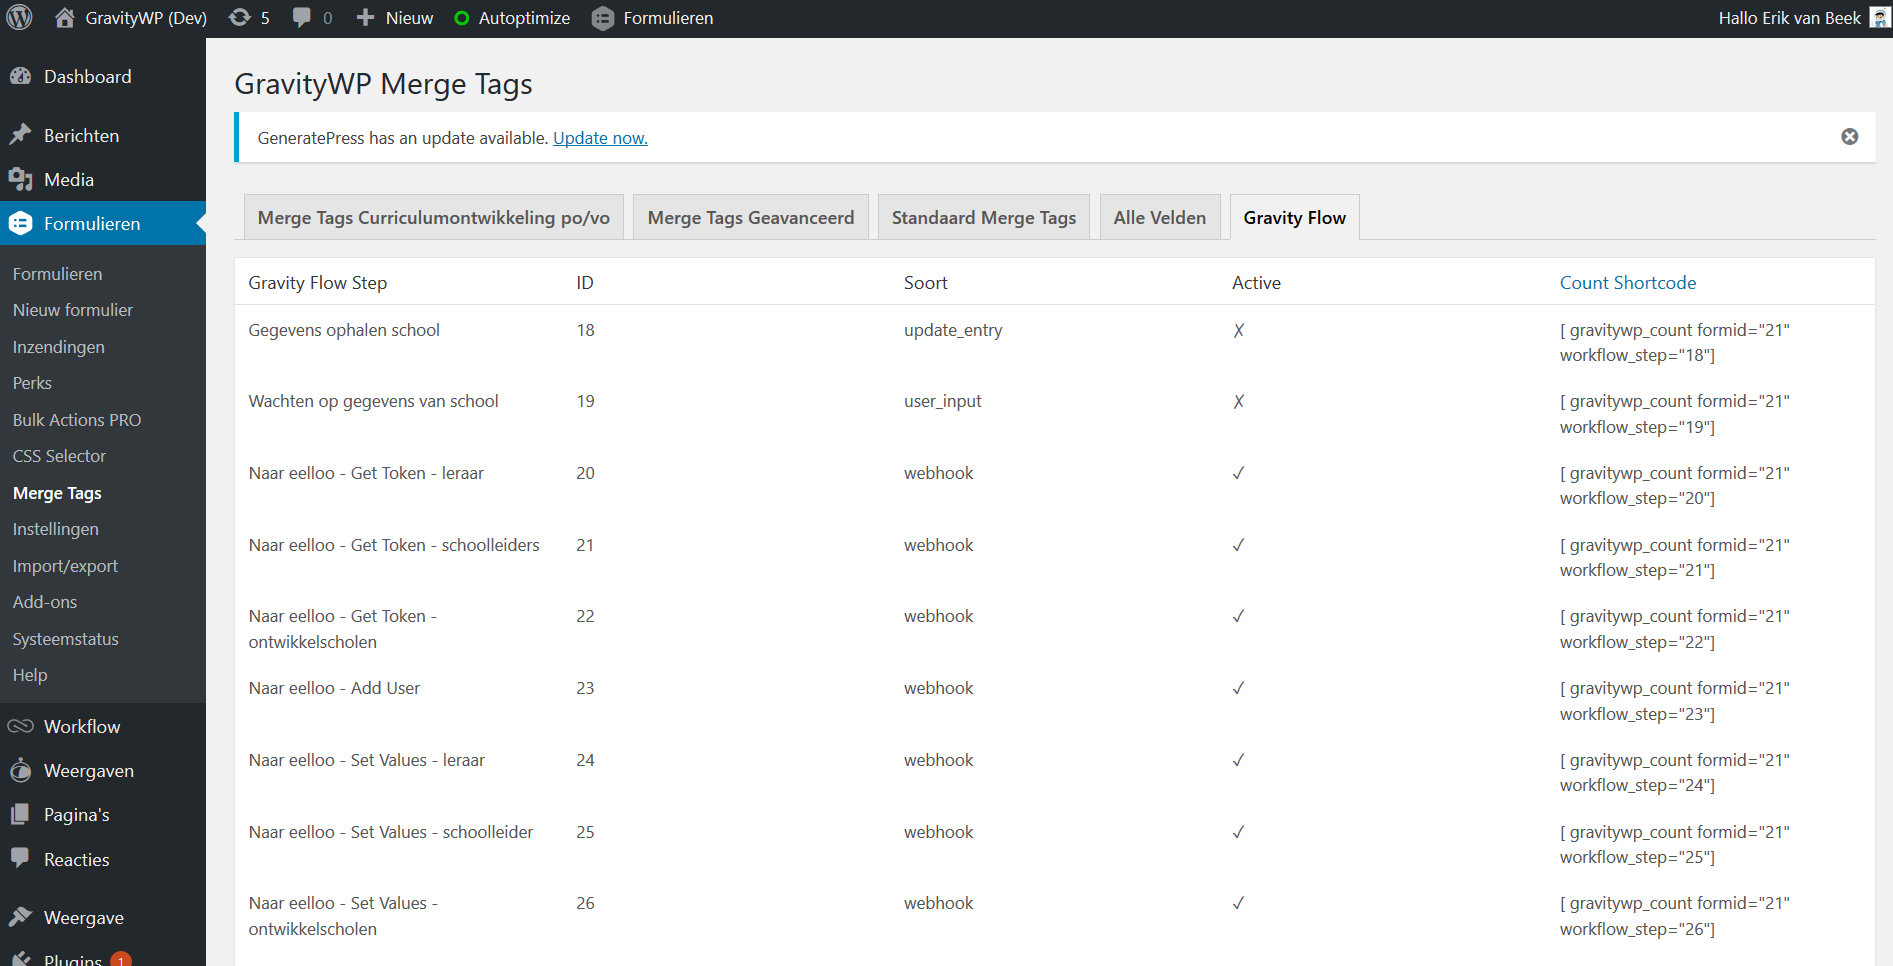Click the WordPress logo icon
The image size is (1893, 966).
coord(20,18)
